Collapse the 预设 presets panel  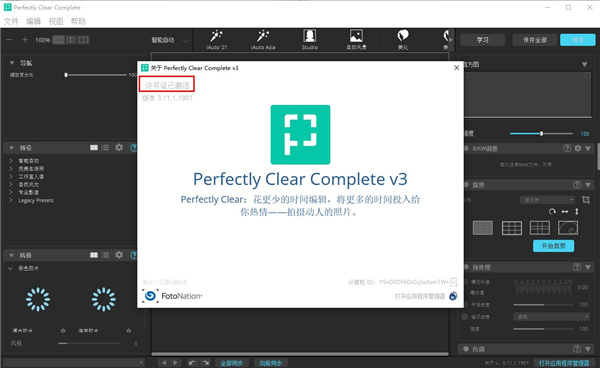pos(12,148)
